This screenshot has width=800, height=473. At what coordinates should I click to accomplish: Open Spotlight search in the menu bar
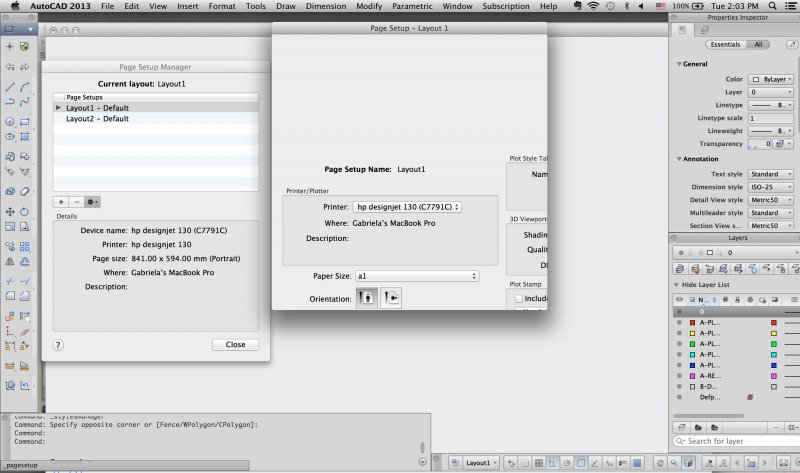coord(772,6)
